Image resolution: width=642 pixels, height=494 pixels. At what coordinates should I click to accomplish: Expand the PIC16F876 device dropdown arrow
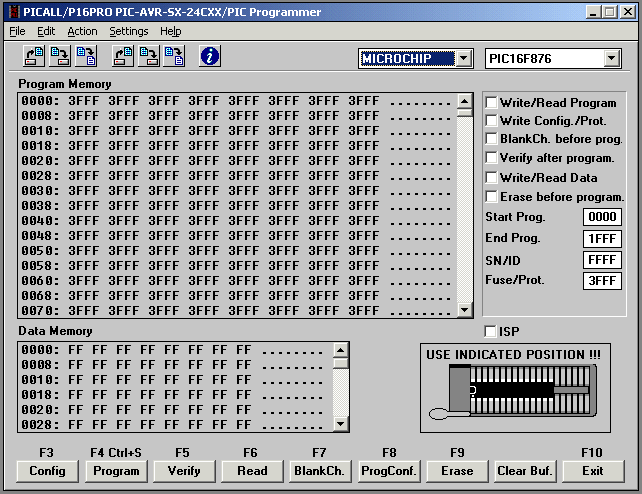pos(611,59)
